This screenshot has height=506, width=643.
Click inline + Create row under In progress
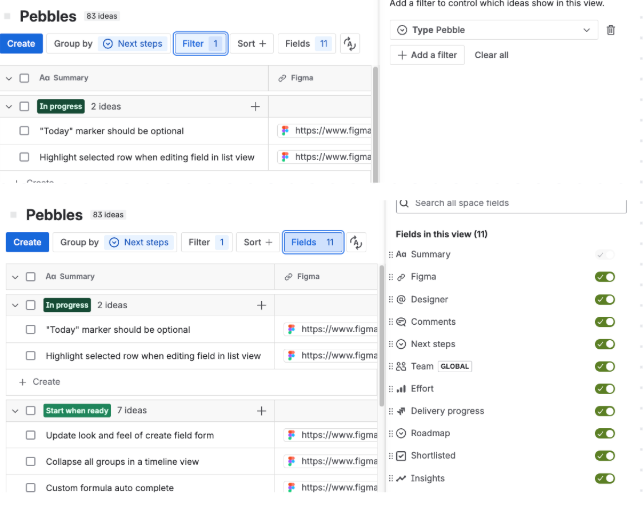[x=40, y=382]
